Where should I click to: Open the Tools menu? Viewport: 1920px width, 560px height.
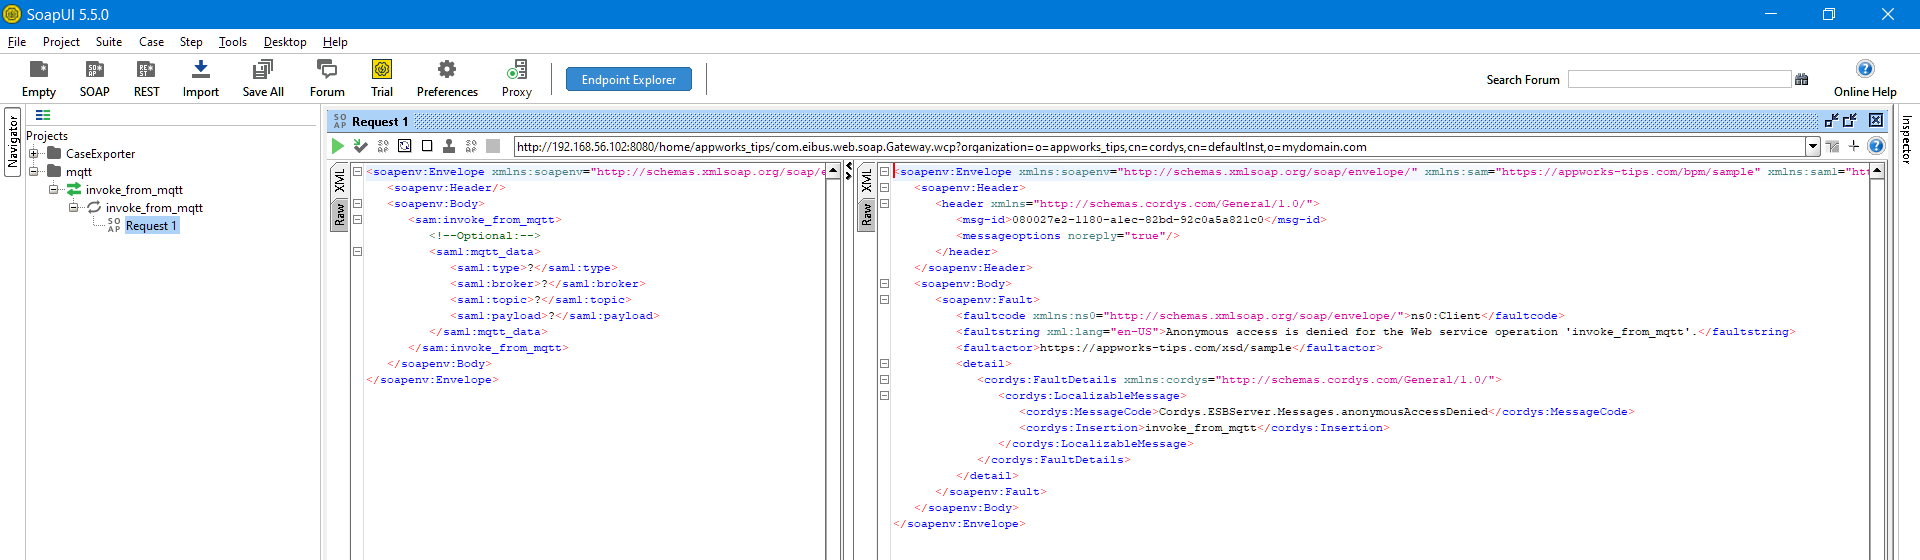pyautogui.click(x=233, y=42)
